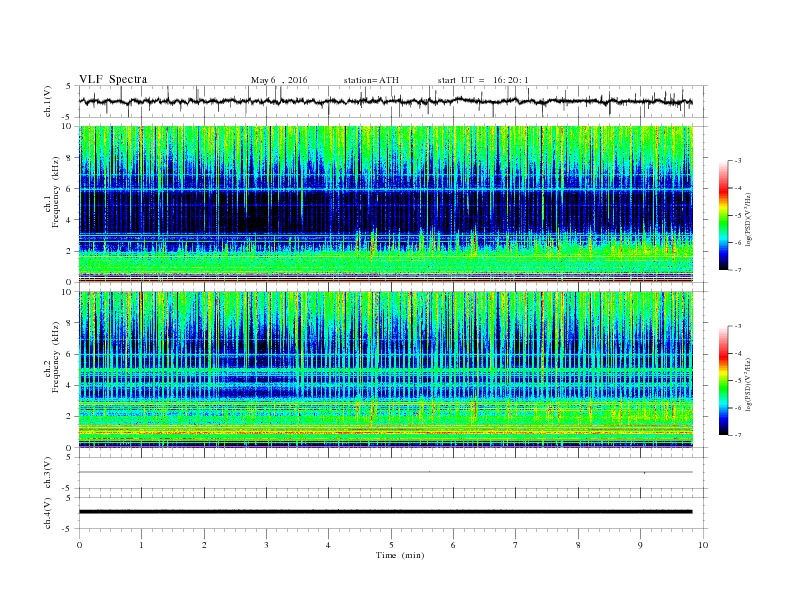Screen dimensions: 792x612
Task: Select the ch.1 color bar "log(PSD)(V²/Hz)" label
Action: coord(748,220)
